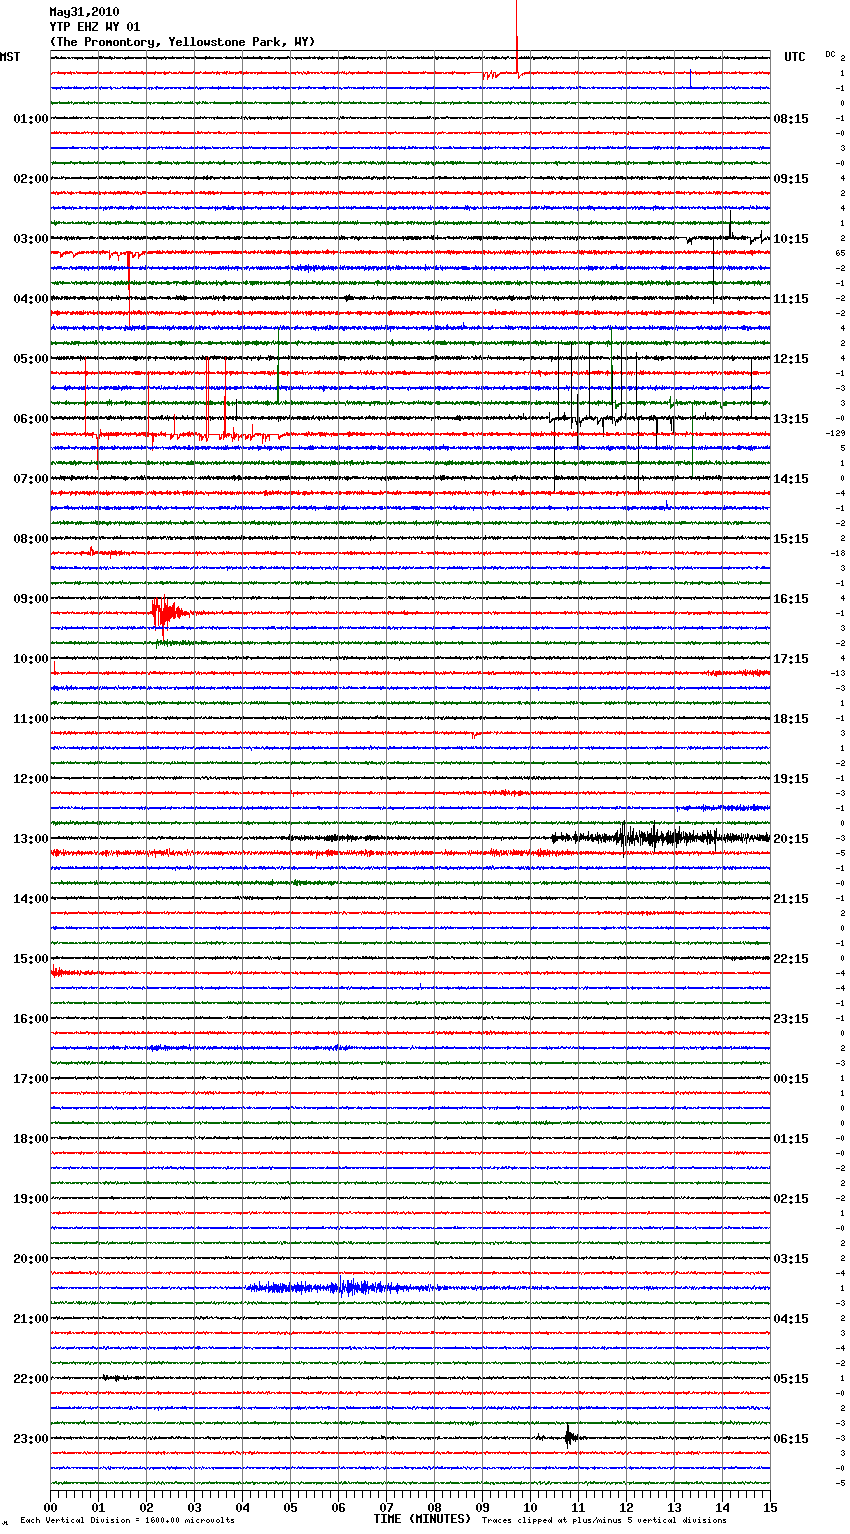Select the 23:00 MST time label
850x1534 pixels.
[31, 1439]
